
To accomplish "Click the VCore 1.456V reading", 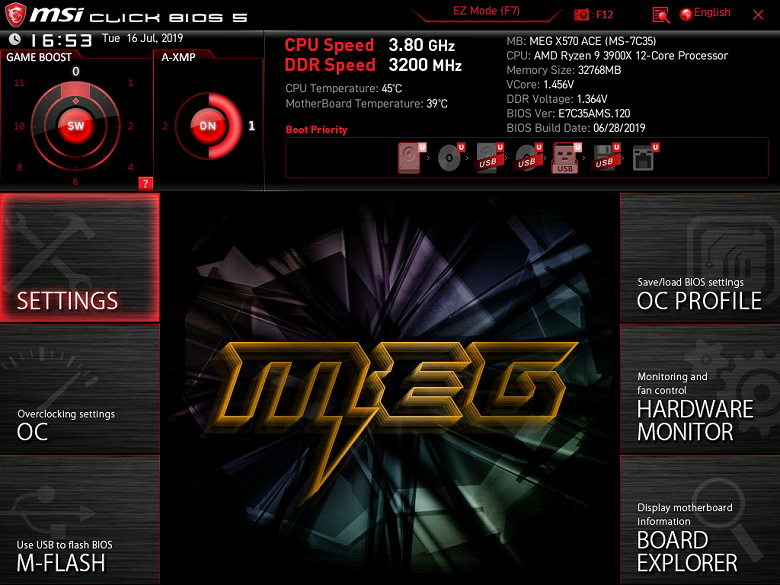I will pyautogui.click(x=540, y=85).
